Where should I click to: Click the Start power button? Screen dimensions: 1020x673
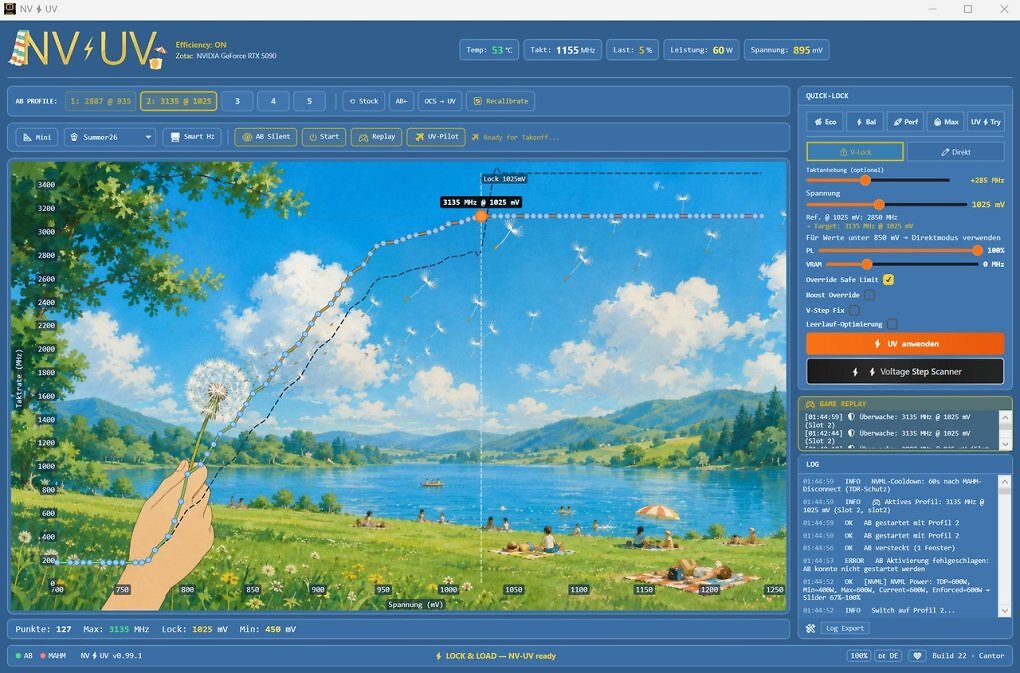click(324, 137)
